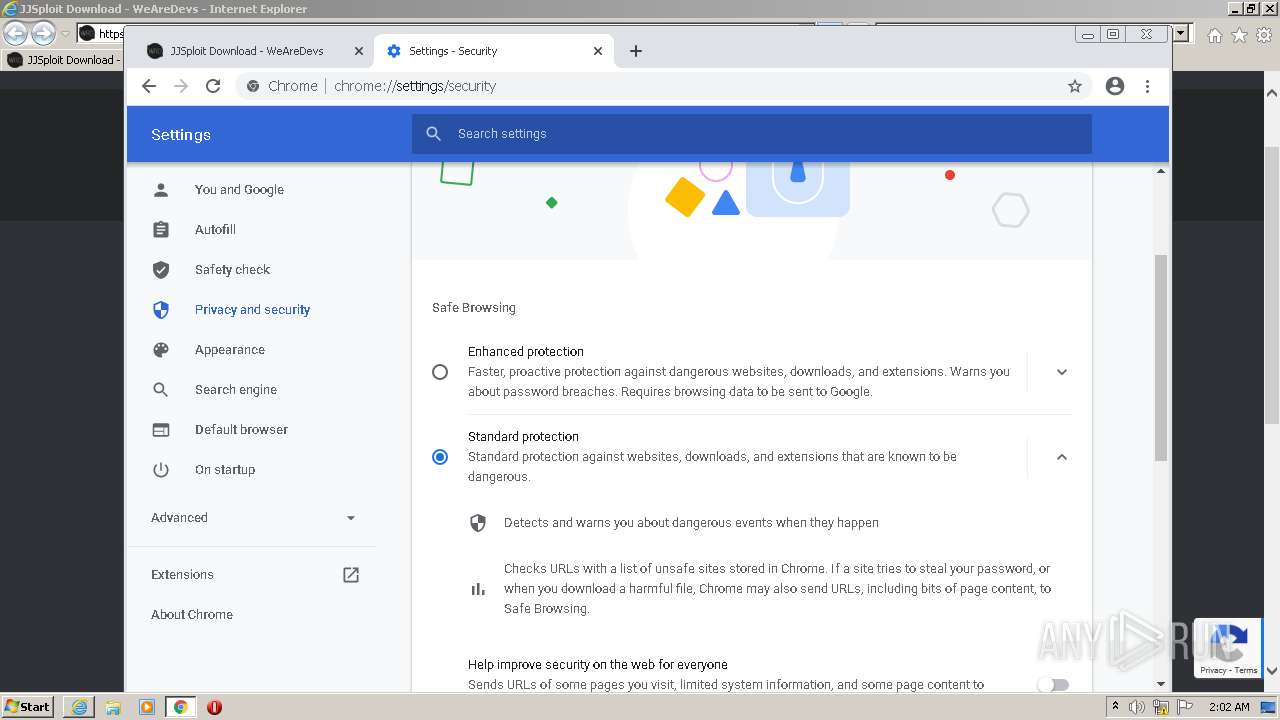This screenshot has width=1280, height=720.
Task: Click the Safe Browsing section heading
Action: click(x=474, y=308)
